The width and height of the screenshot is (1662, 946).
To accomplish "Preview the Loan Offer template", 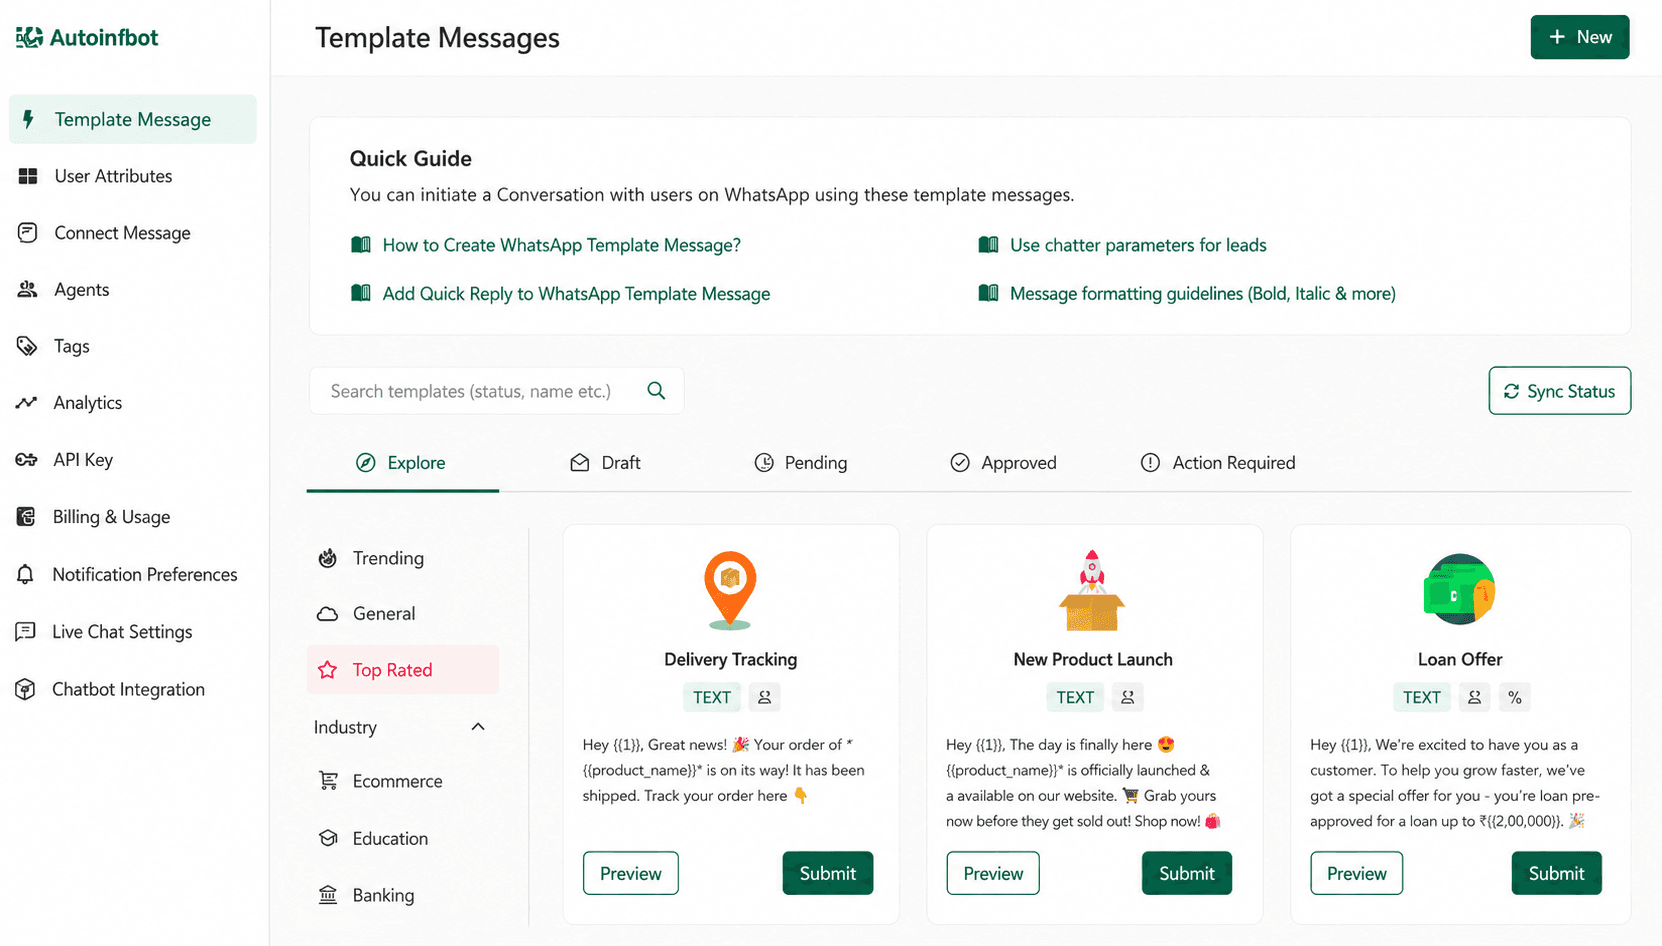I will tap(1357, 873).
